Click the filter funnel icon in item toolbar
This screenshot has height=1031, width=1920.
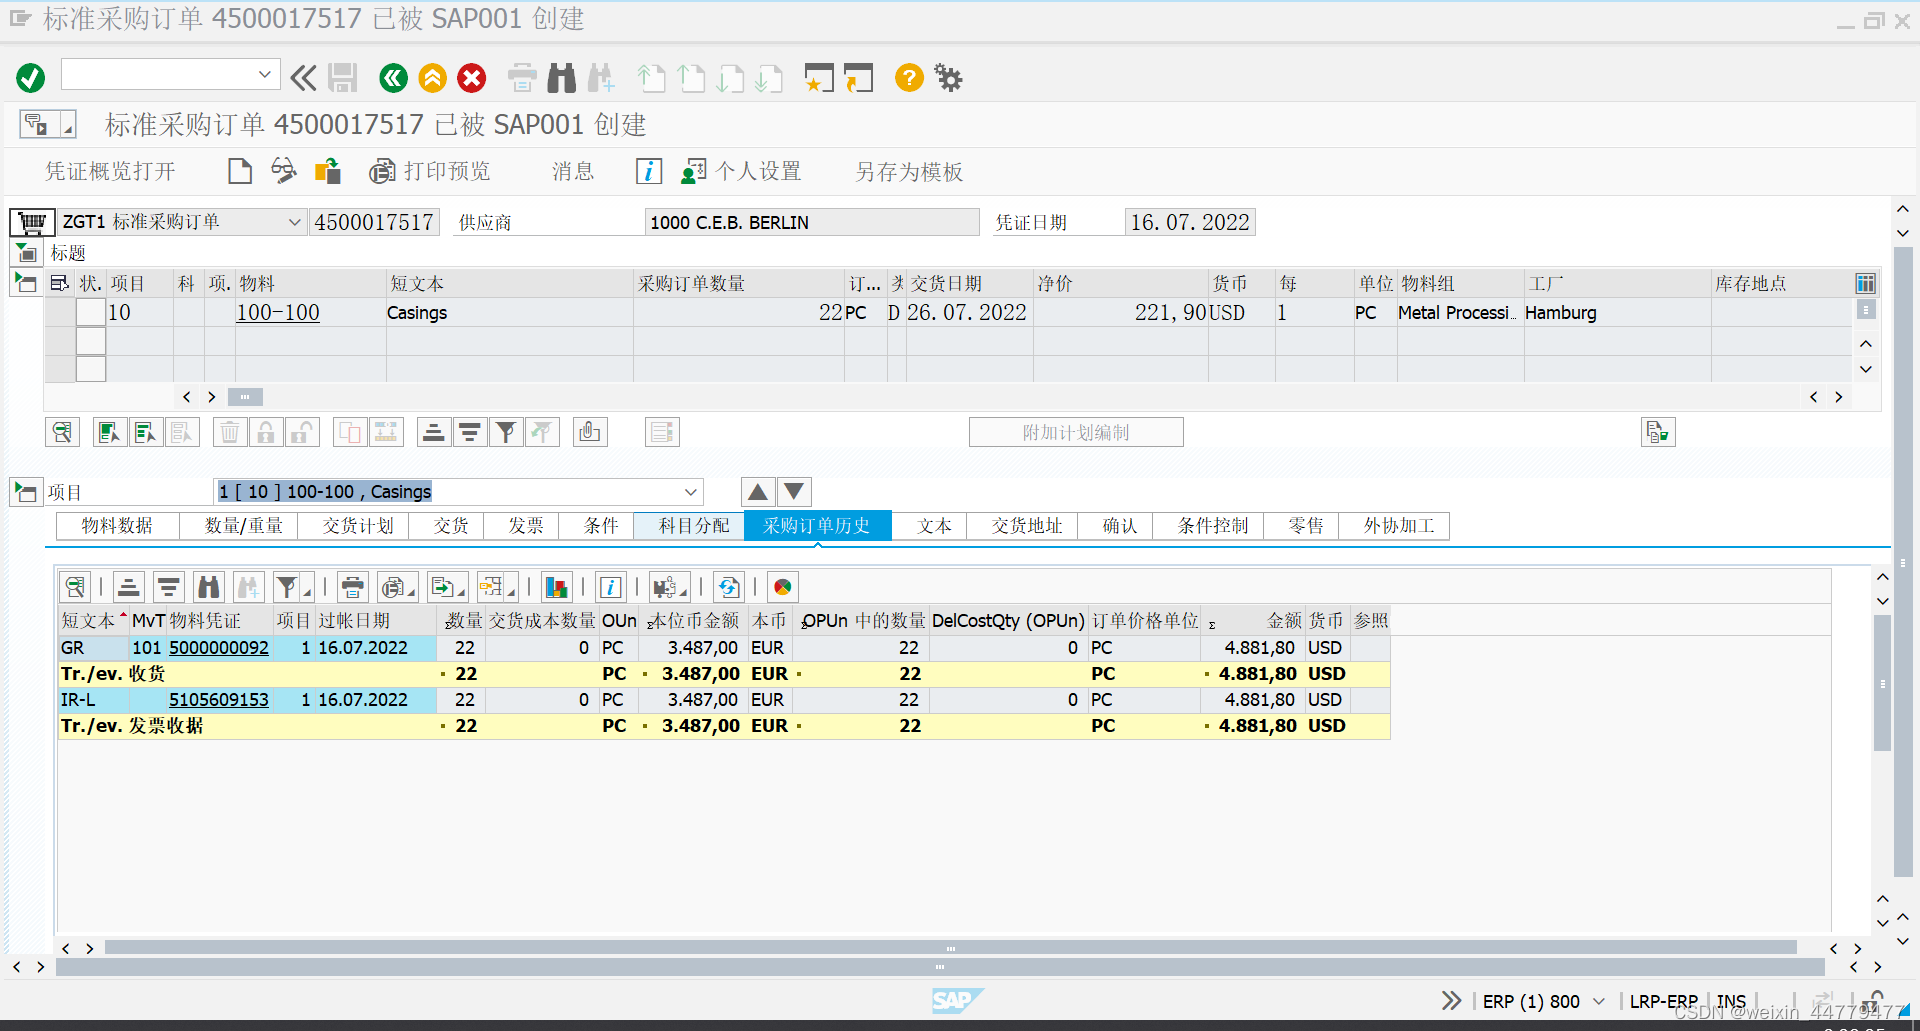click(506, 432)
